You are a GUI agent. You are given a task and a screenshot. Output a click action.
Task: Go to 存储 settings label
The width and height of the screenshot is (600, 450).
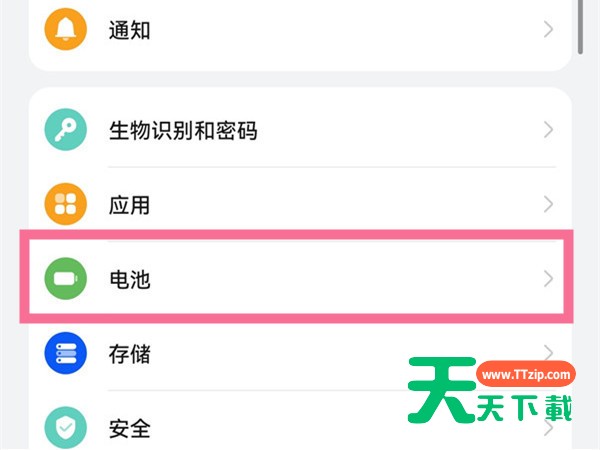(130, 353)
